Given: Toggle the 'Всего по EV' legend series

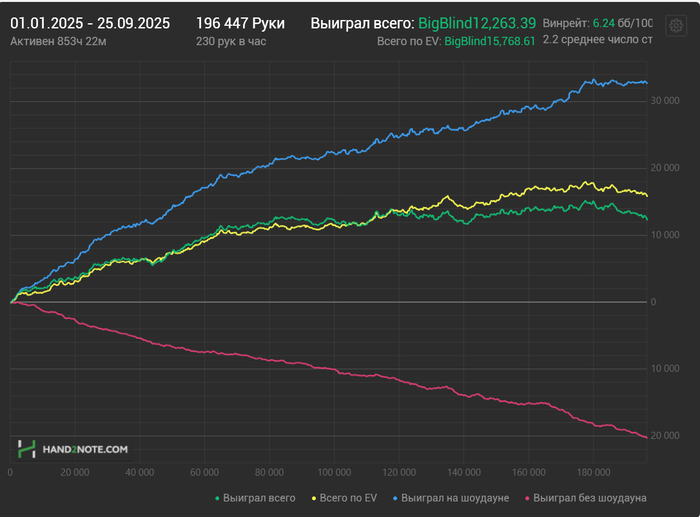Looking at the screenshot, I should tap(344, 498).
